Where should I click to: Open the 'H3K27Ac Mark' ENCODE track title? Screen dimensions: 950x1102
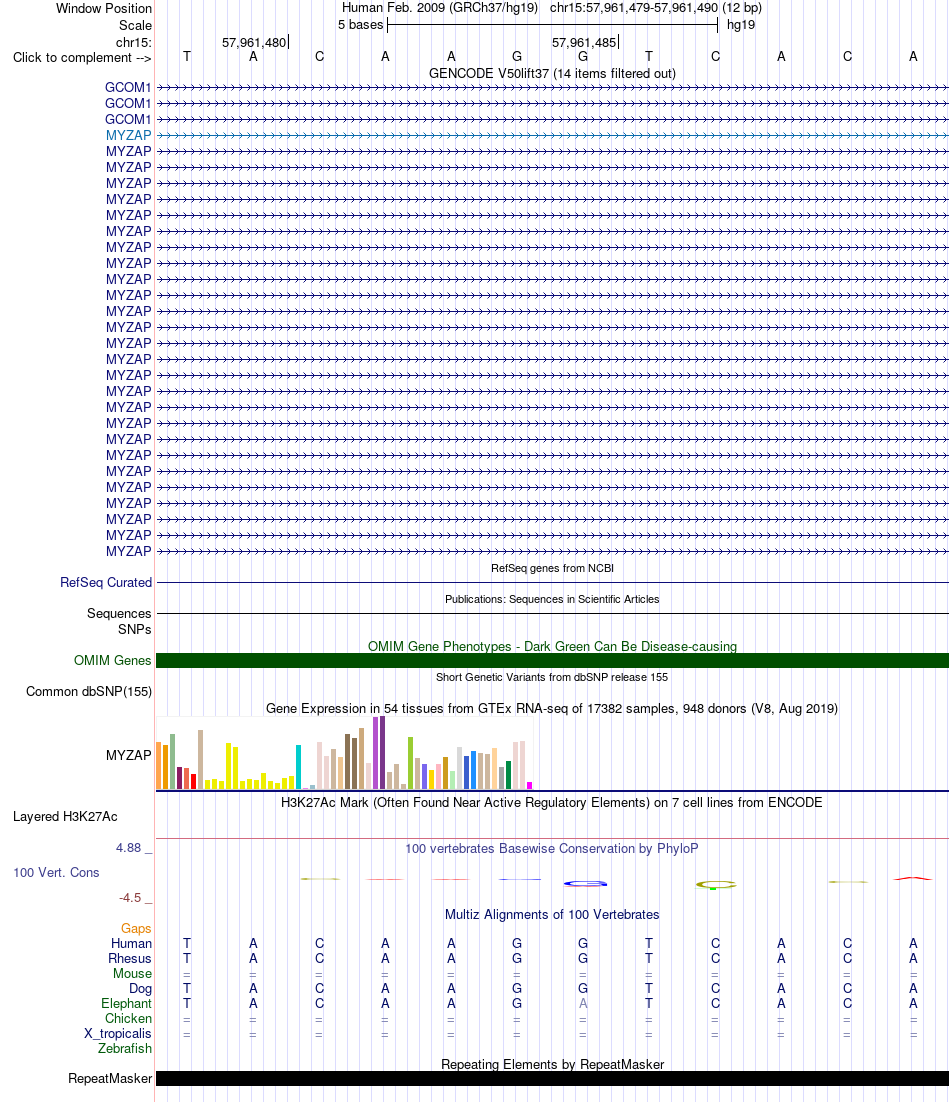pyautogui.click(x=552, y=803)
